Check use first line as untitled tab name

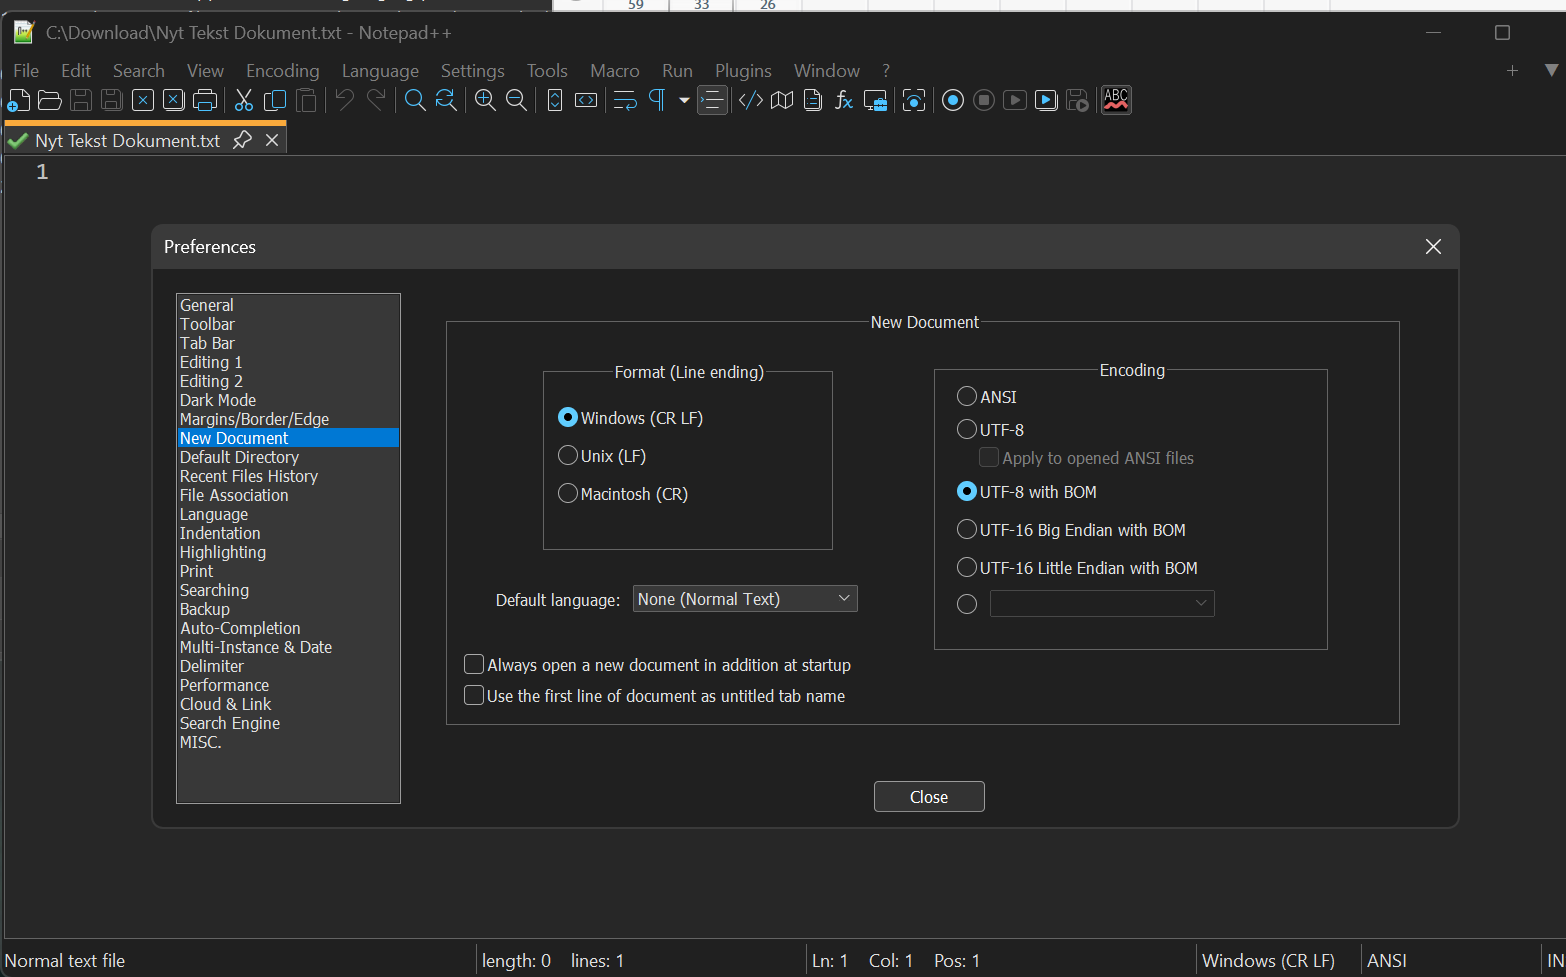tap(474, 696)
